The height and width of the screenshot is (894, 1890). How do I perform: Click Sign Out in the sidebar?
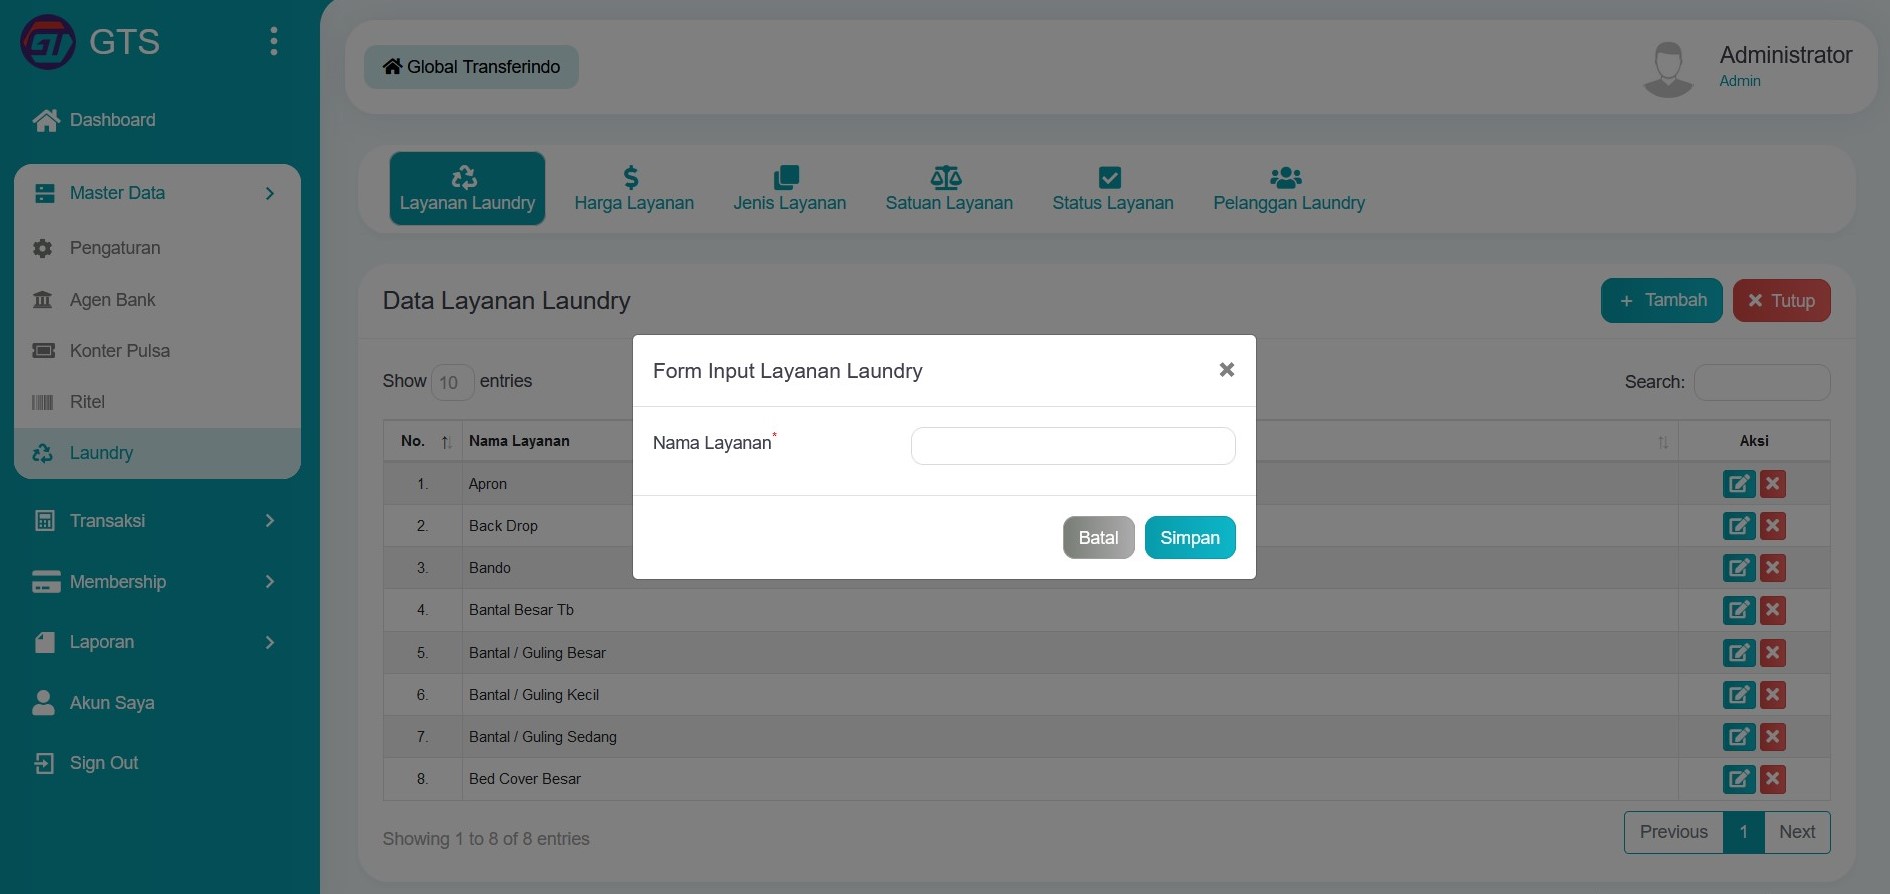87,763
